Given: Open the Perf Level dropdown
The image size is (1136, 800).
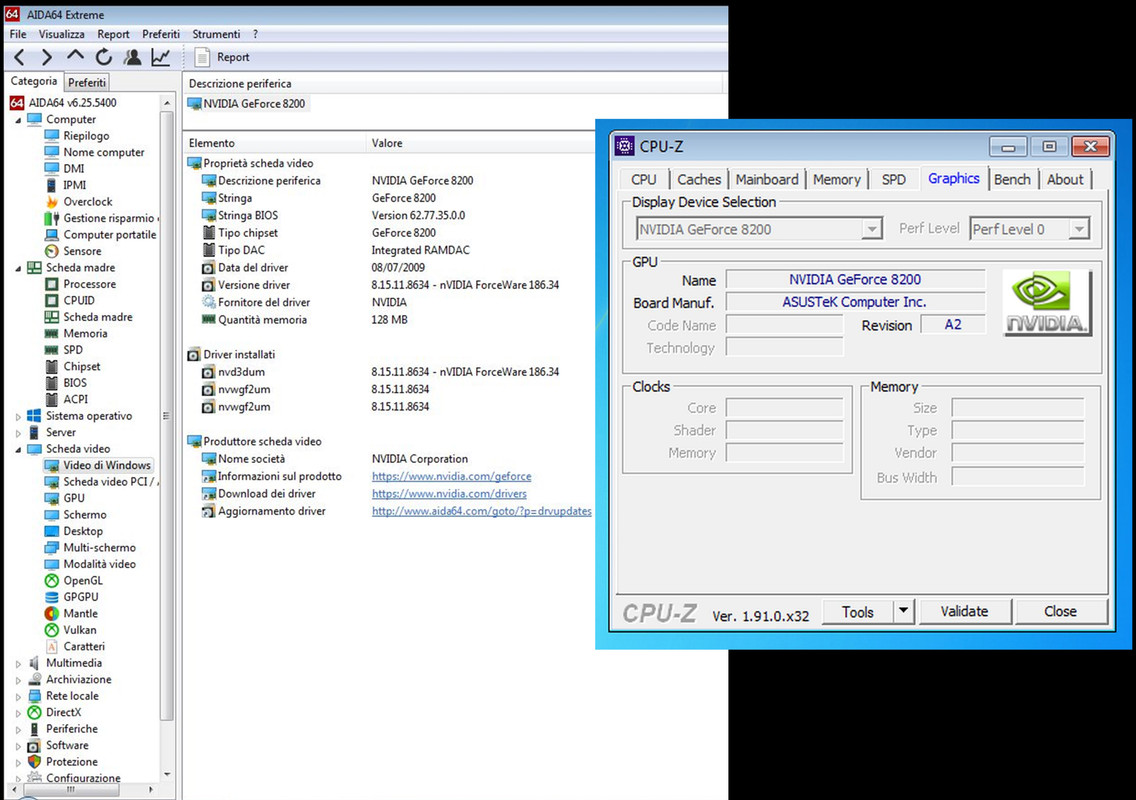Looking at the screenshot, I should coord(1030,229).
